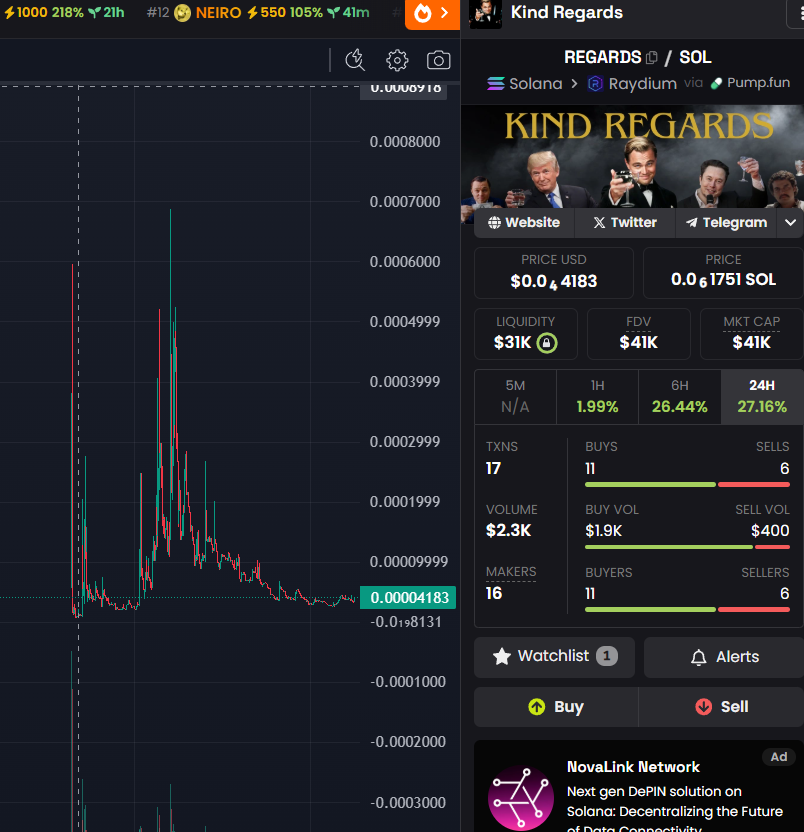This screenshot has width=804, height=832.
Task: Click the current price label 0.00004183
Action: [408, 597]
